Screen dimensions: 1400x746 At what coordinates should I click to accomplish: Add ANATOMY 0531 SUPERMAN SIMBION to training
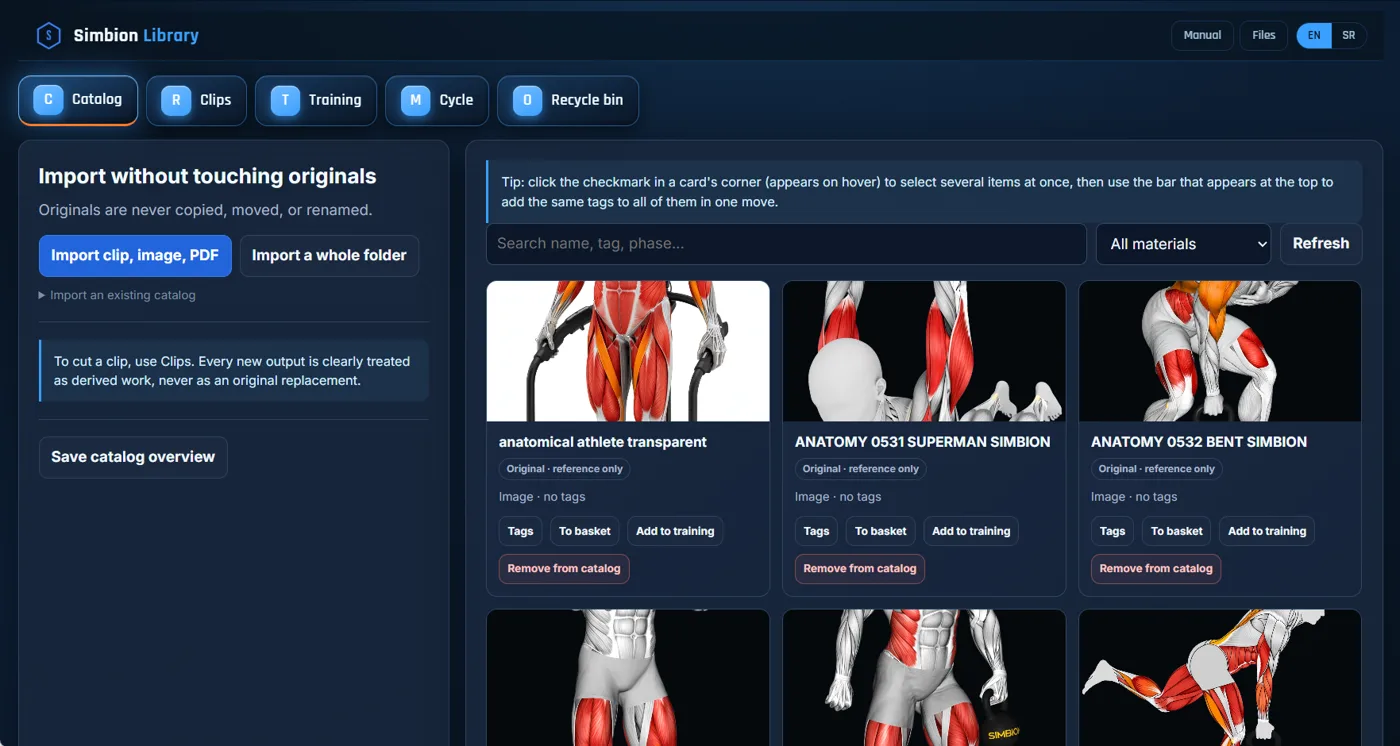[971, 531]
